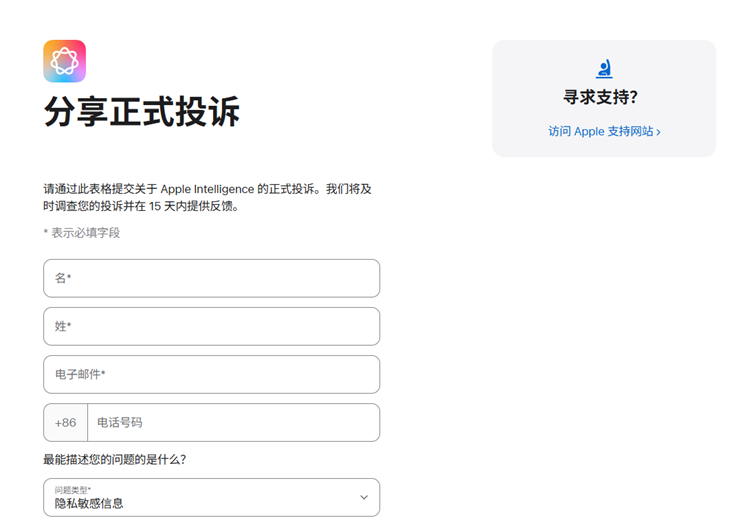Click the 表示必填字段 note

(x=82, y=233)
